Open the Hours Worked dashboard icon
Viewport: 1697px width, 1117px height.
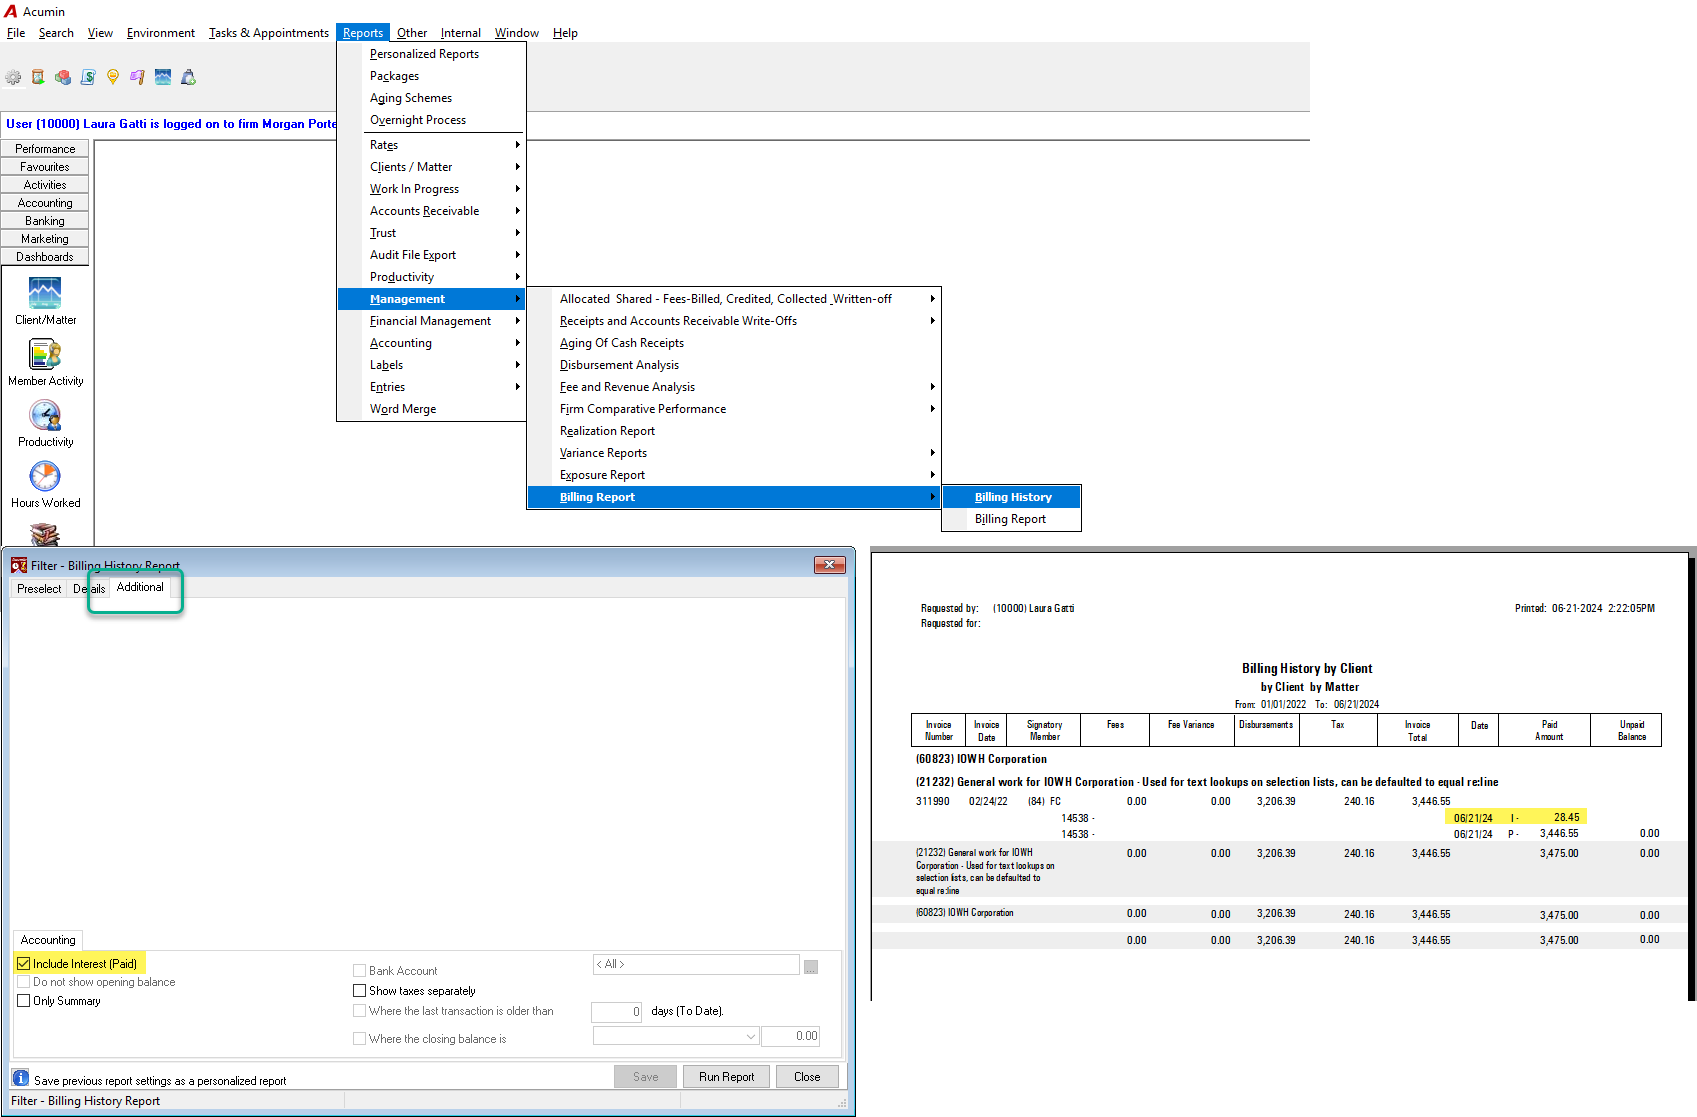[45, 476]
